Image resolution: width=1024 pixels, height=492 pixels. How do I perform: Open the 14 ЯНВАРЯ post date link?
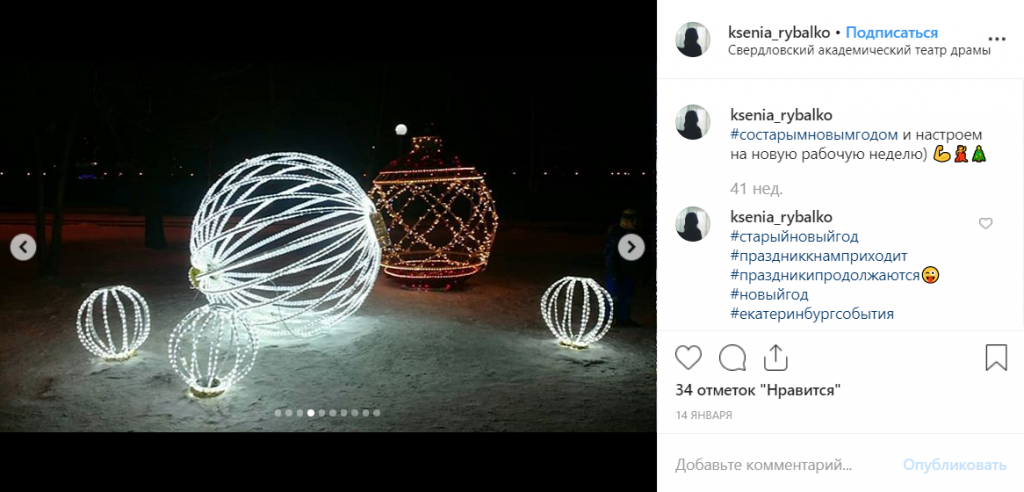click(703, 415)
